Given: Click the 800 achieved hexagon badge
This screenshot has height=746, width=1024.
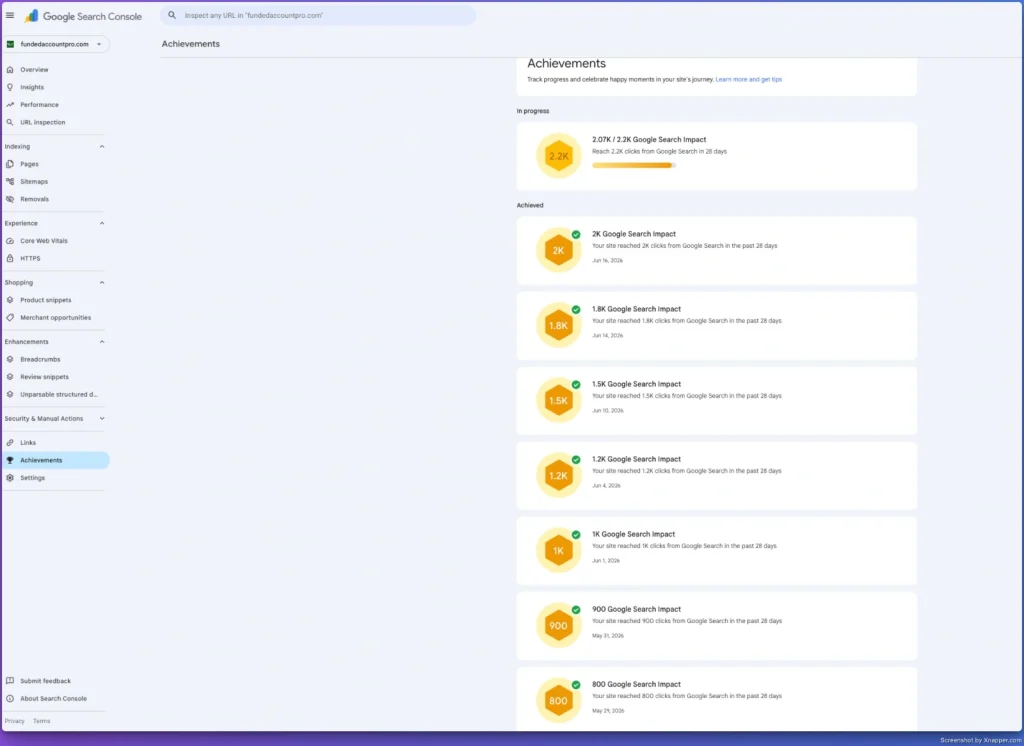Looking at the screenshot, I should tap(558, 700).
